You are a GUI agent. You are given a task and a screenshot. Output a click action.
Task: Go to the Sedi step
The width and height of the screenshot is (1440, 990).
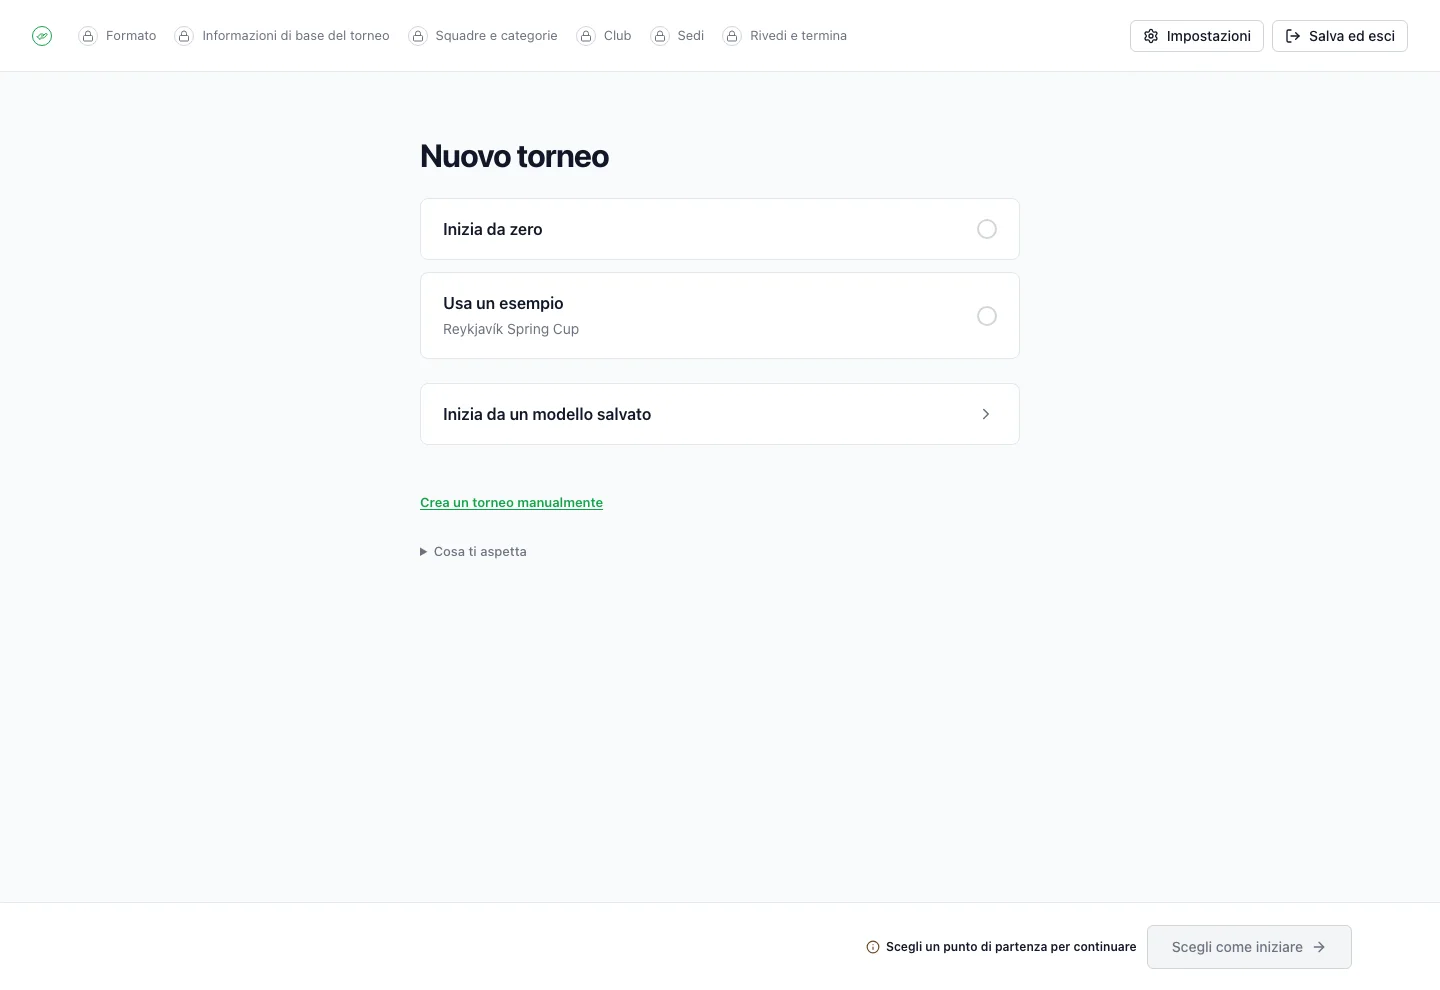click(x=677, y=36)
